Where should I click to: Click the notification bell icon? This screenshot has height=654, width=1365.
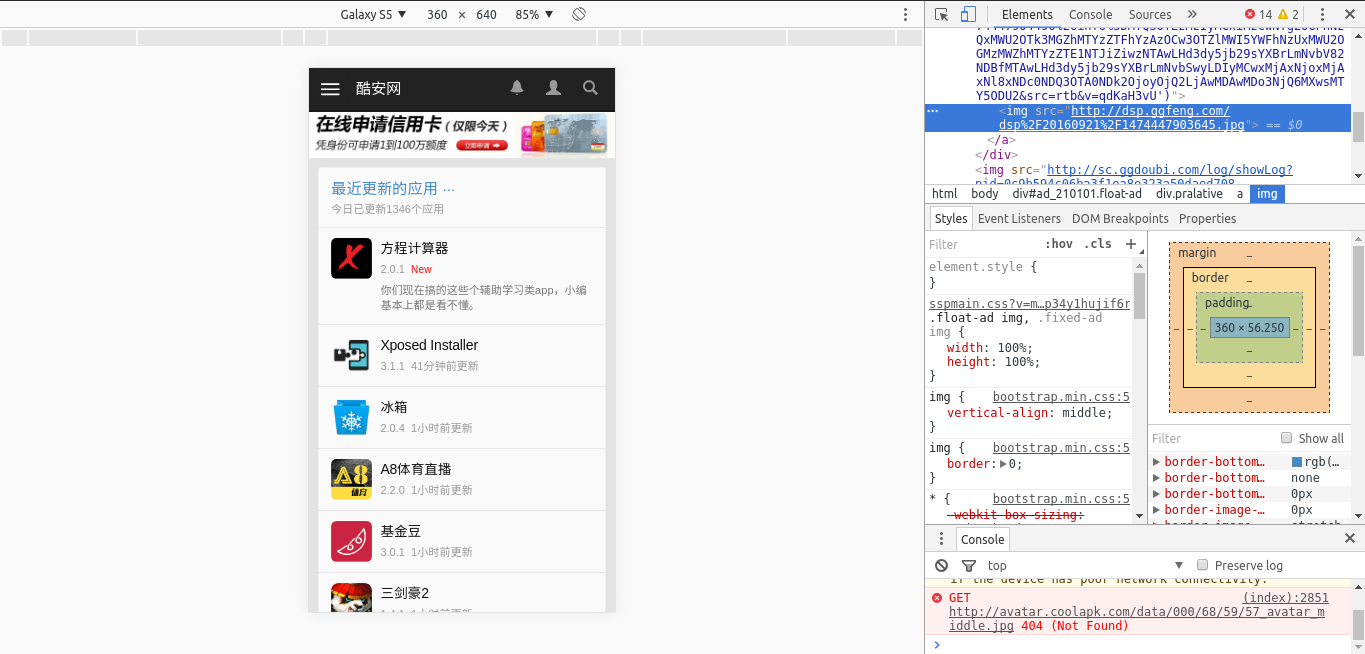517,88
